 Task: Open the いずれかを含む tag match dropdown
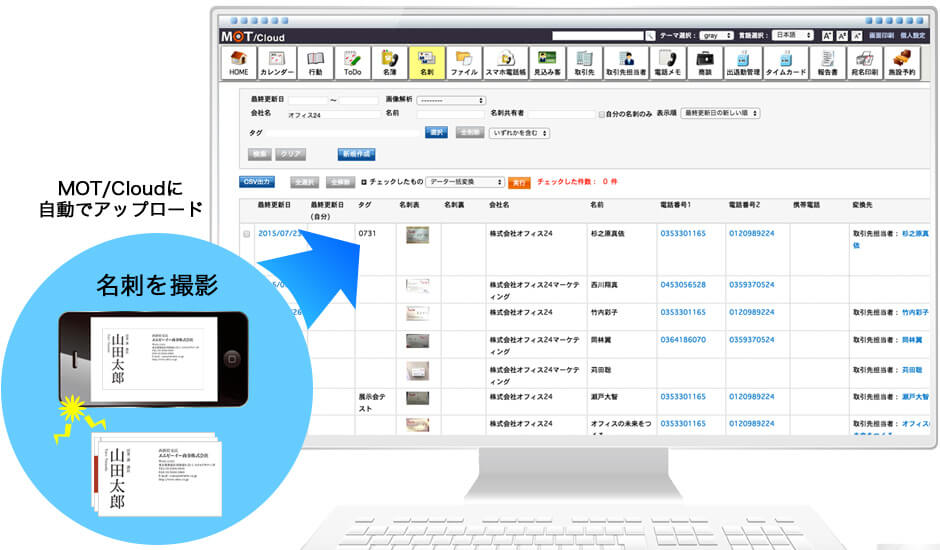click(x=520, y=133)
